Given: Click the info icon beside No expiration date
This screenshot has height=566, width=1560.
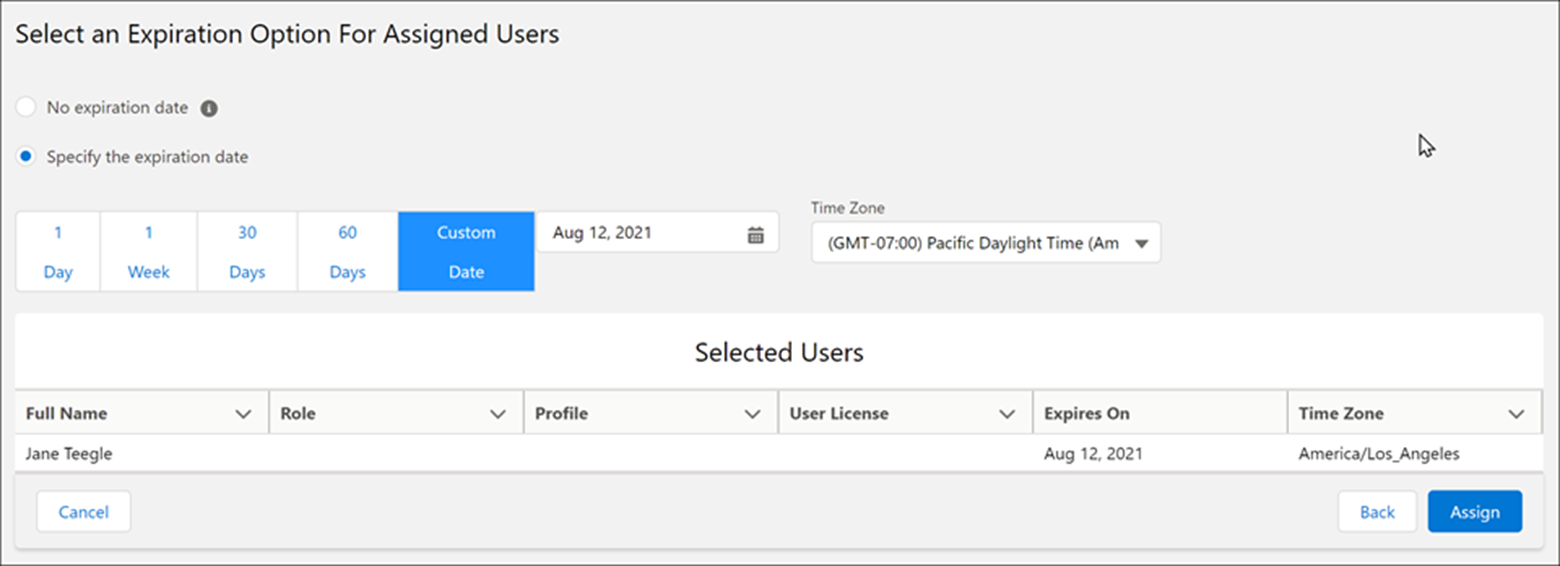Looking at the screenshot, I should click(209, 108).
